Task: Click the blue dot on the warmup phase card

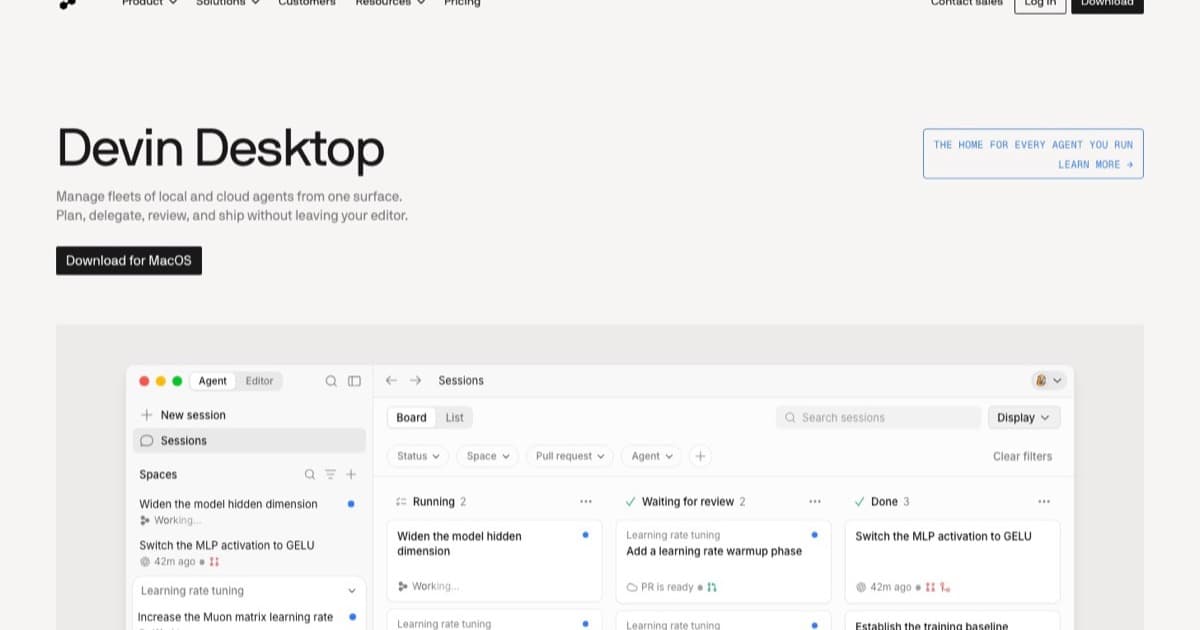Action: 814,535
